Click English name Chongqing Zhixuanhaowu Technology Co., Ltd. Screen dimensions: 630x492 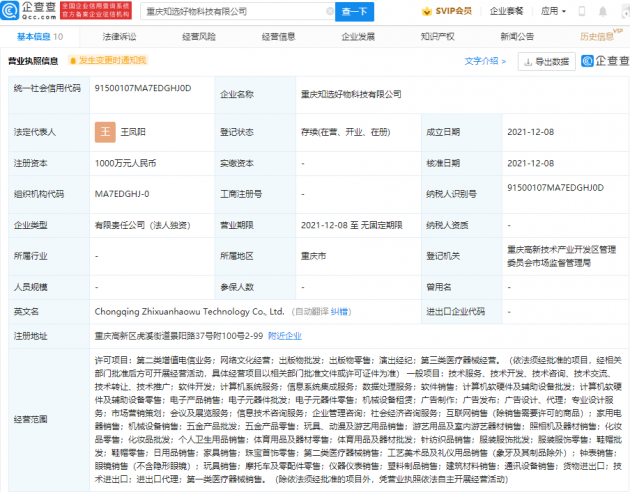click(190, 312)
